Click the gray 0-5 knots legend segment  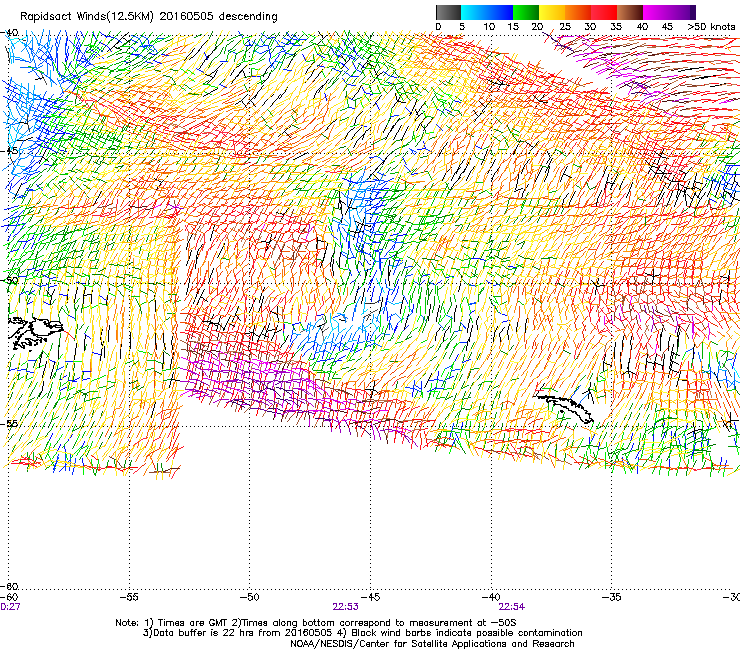448,12
